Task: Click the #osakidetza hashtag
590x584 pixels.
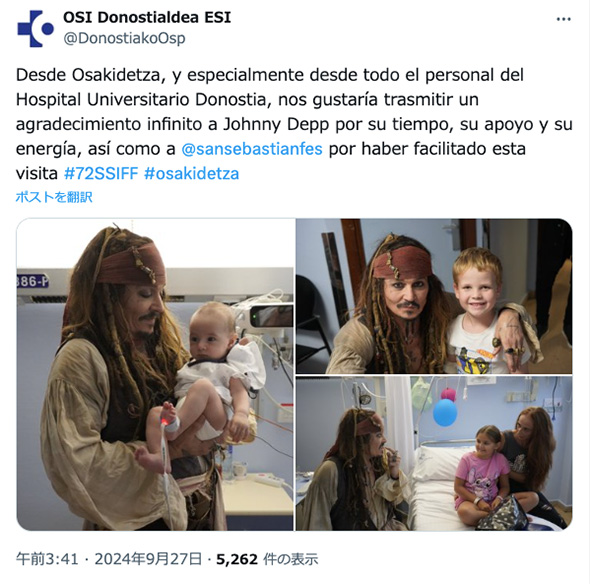Action: point(192,173)
